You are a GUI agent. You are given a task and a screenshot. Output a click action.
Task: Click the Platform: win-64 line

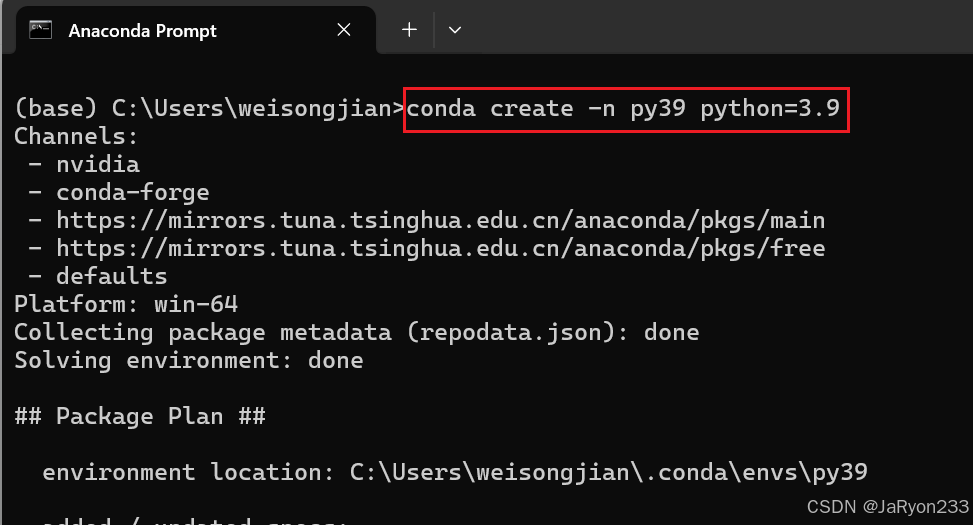(x=126, y=304)
